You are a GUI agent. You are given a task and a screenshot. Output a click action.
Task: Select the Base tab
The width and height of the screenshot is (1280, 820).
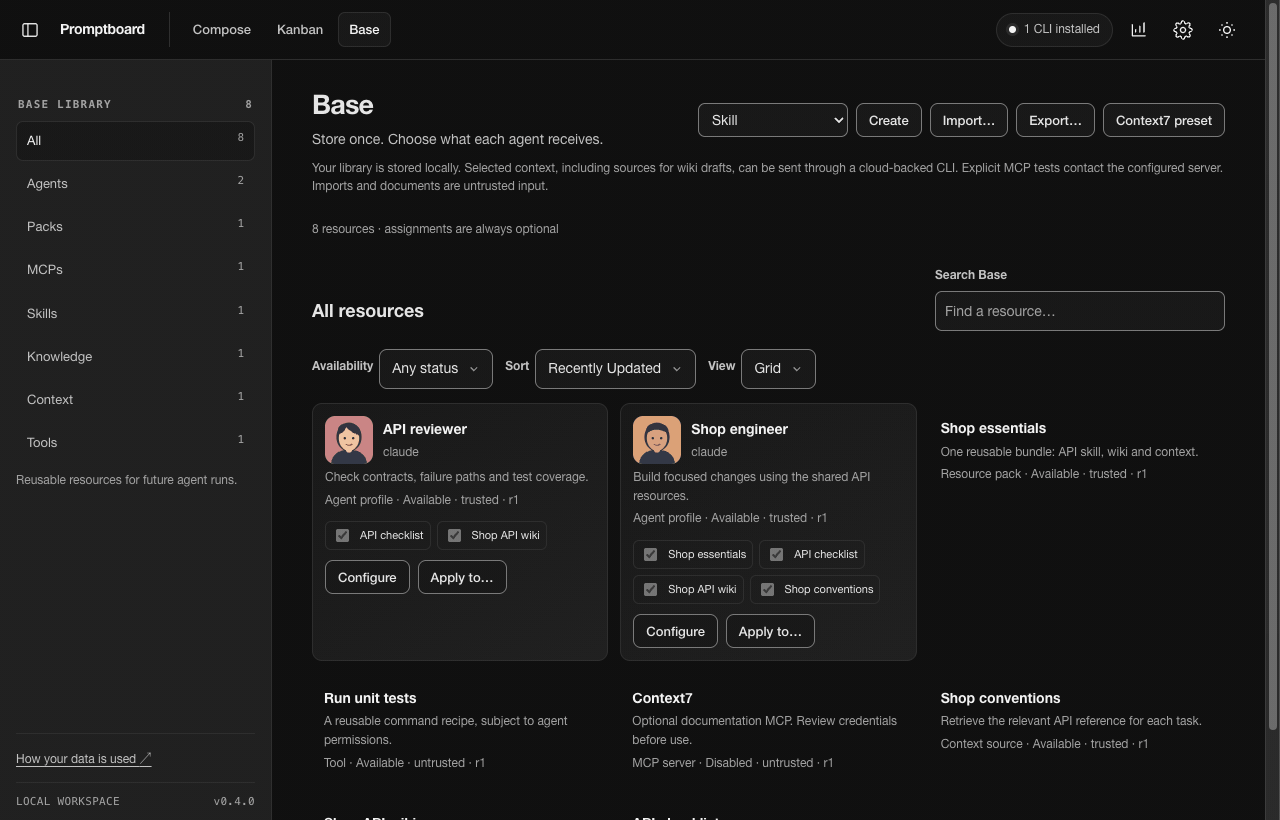pos(364,30)
